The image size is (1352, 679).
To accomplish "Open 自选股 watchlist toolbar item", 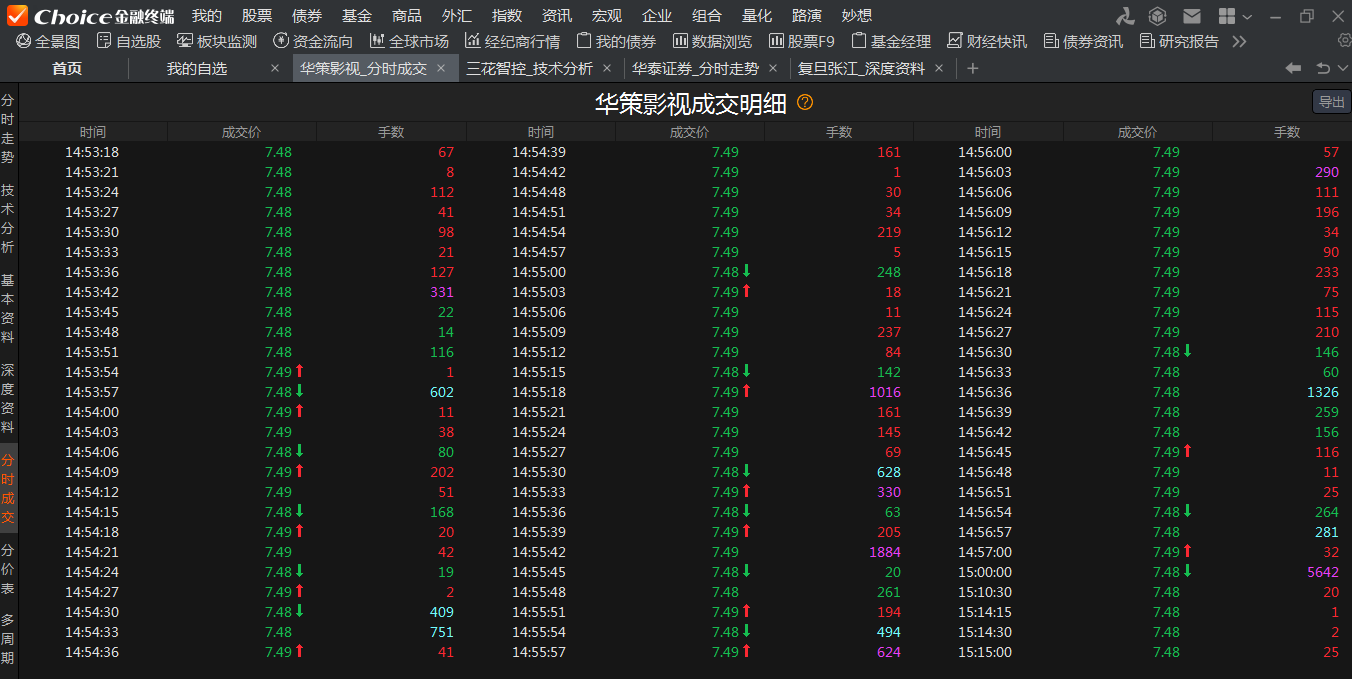I will [128, 41].
